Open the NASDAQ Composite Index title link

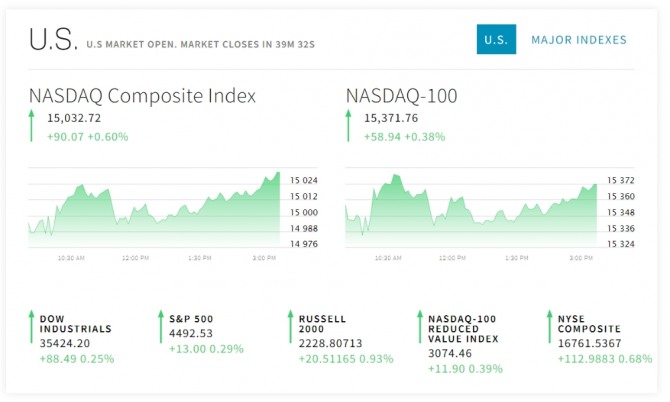[x=142, y=96]
